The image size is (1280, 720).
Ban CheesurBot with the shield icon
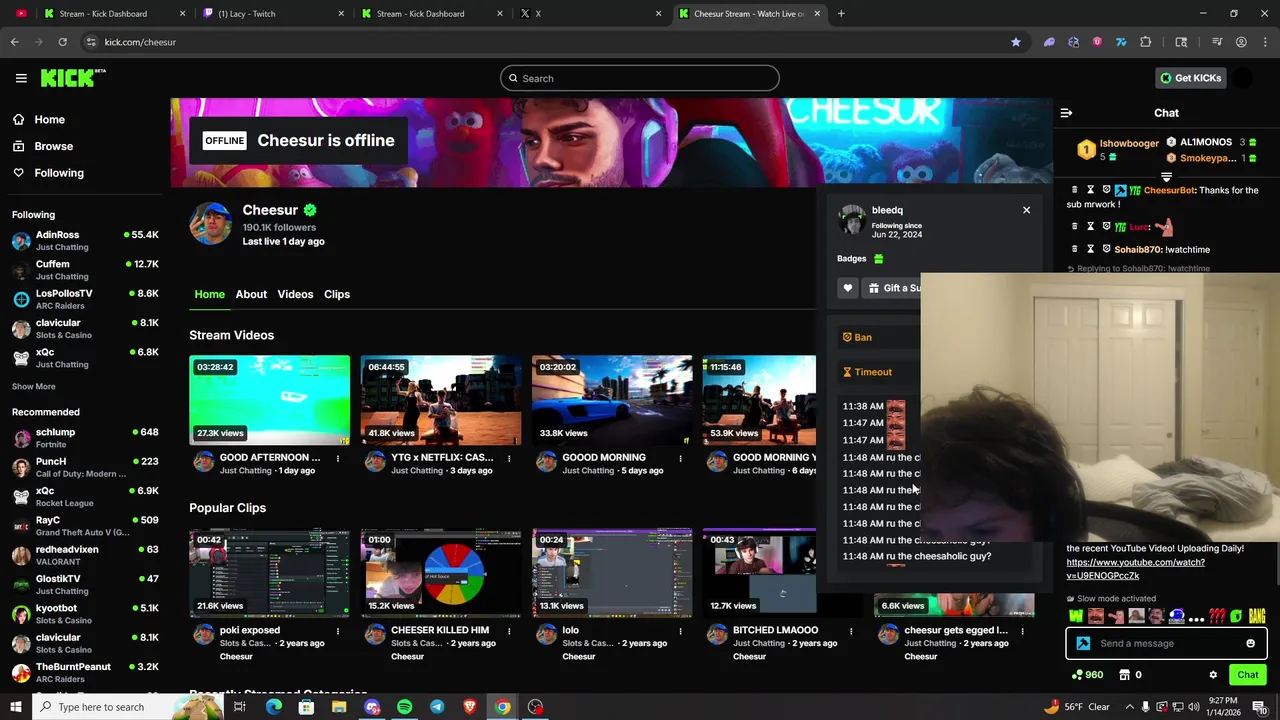point(1106,190)
